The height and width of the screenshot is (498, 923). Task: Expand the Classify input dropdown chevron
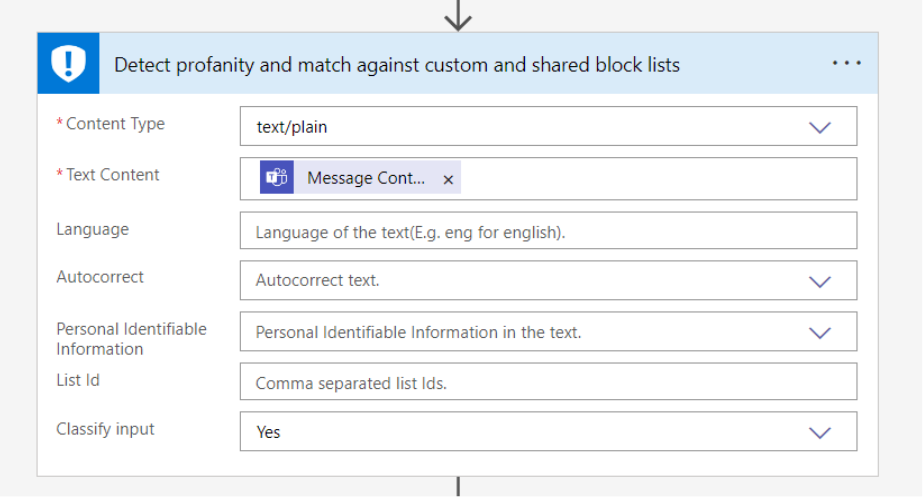pyautogui.click(x=820, y=432)
